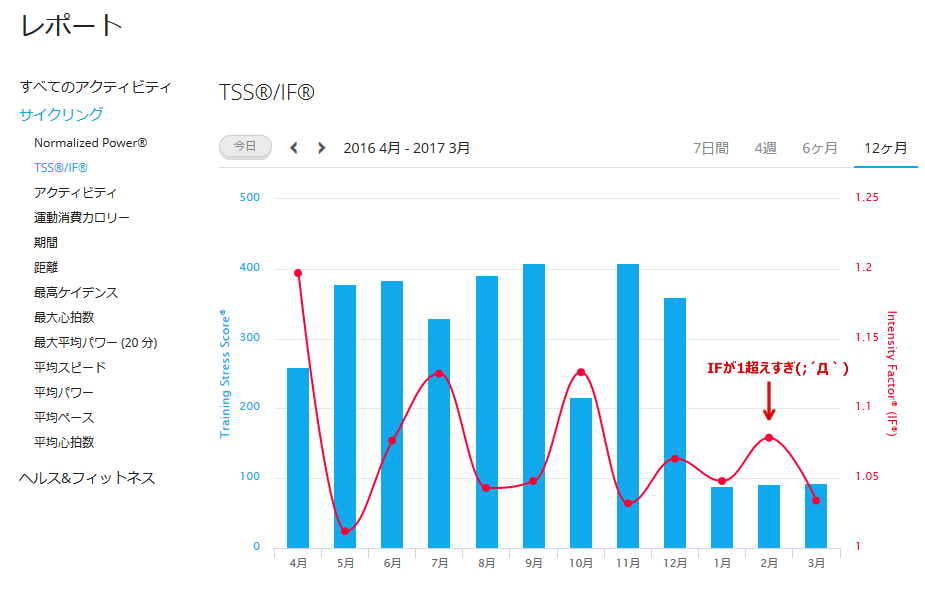This screenshot has width=925, height=595.
Task: Open the 平均心拍数 report
Action: click(64, 442)
